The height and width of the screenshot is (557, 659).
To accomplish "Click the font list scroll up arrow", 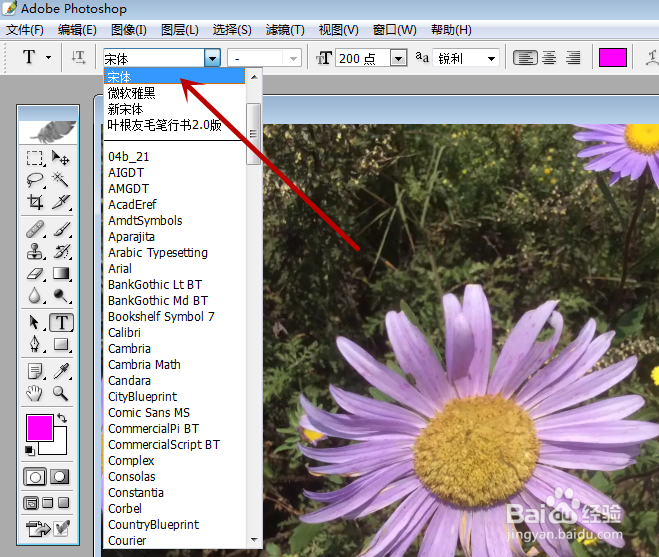I will 254,77.
